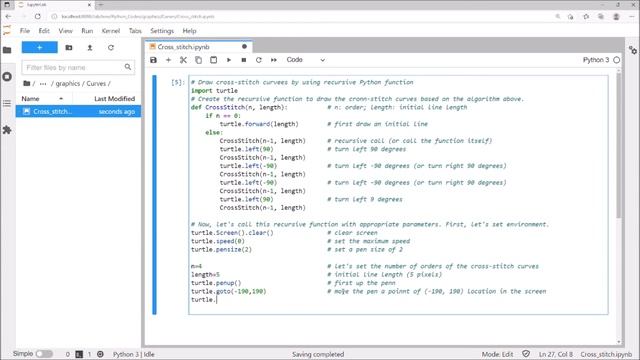This screenshot has width=640, height=360.
Task: Save the notebook with the floppy disk icon
Action: tap(153, 60)
